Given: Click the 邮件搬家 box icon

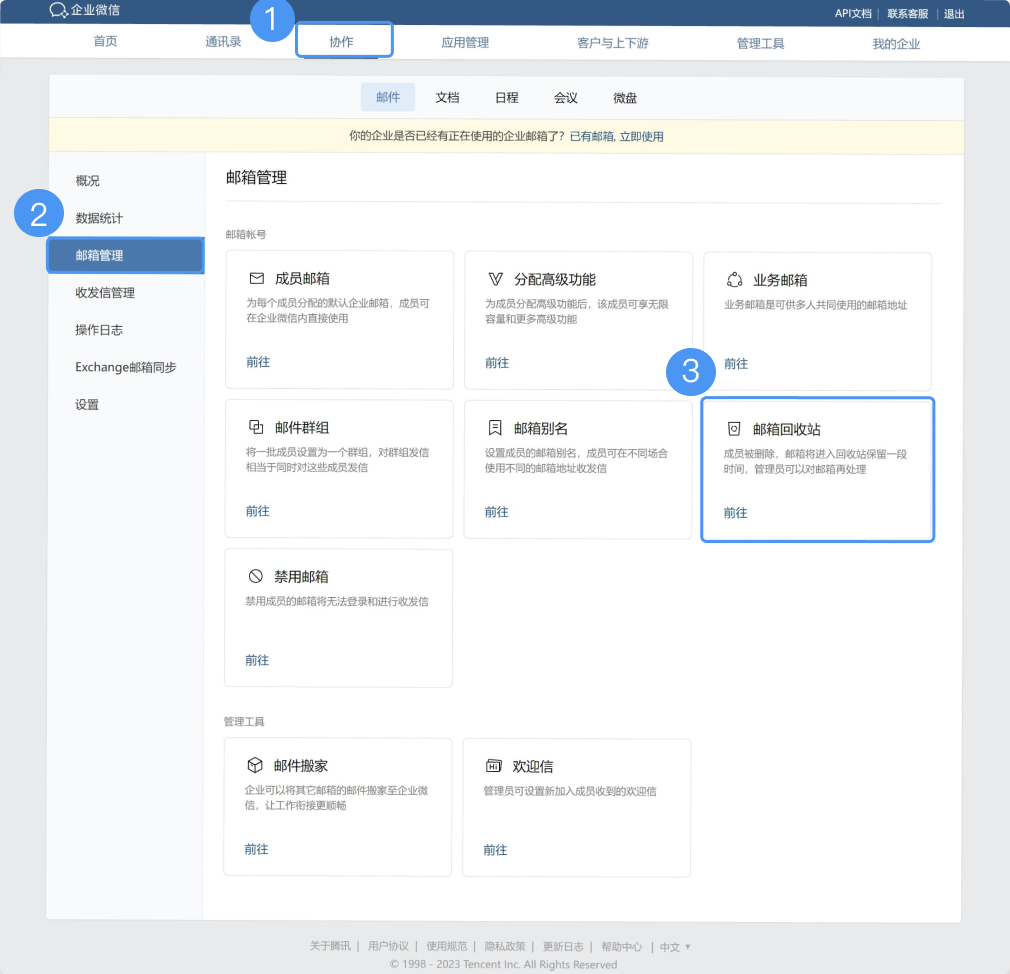Looking at the screenshot, I should click(x=255, y=765).
